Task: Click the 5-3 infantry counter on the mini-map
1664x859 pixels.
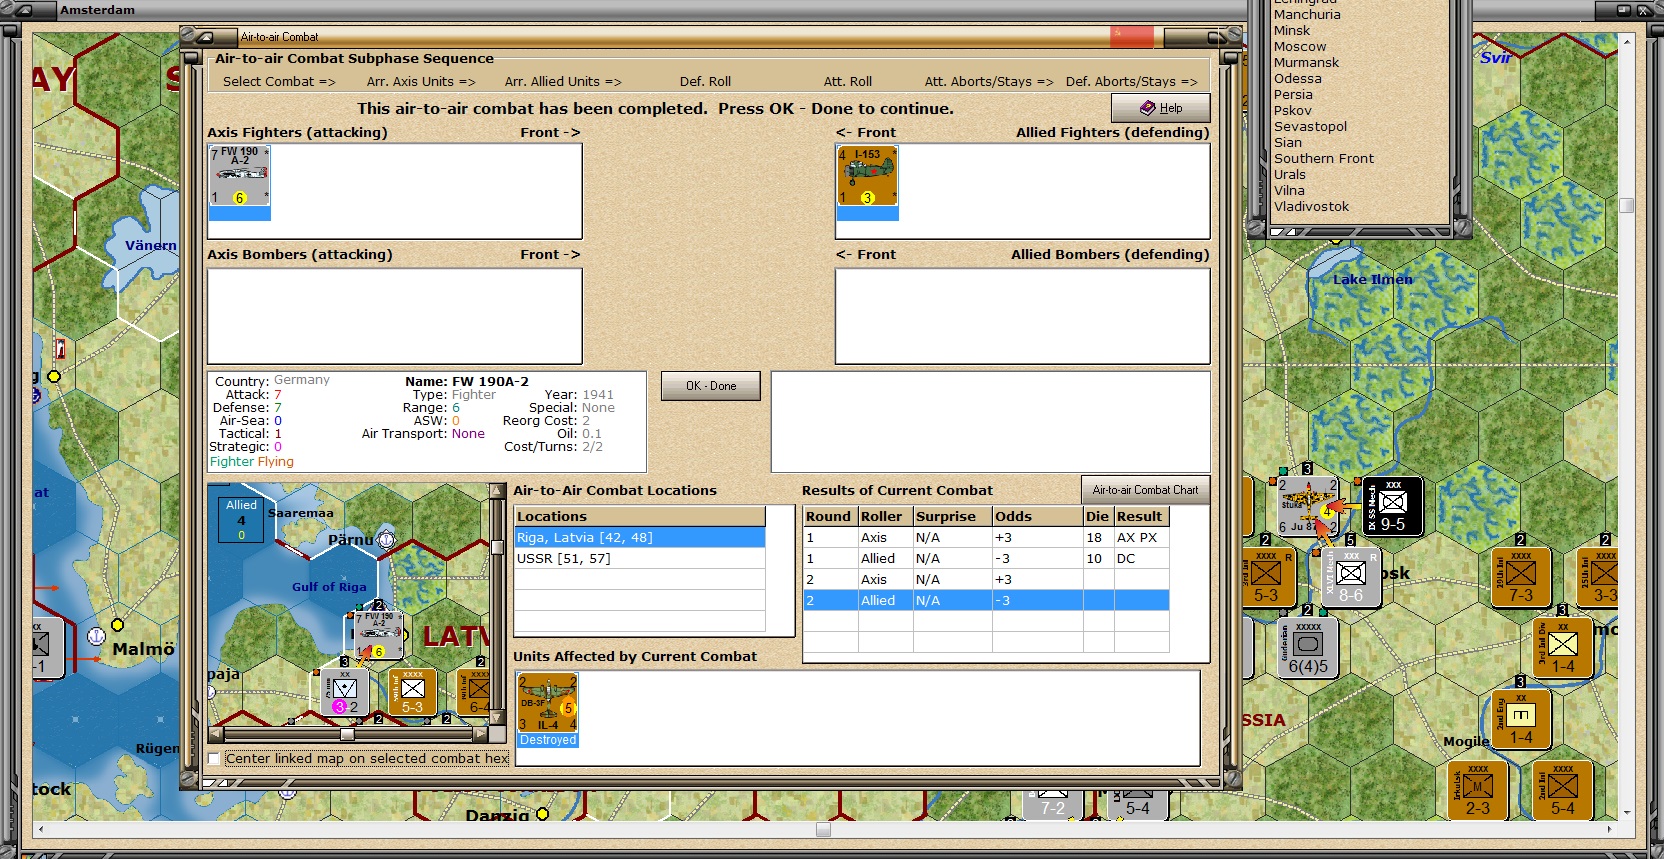Action: (x=412, y=692)
